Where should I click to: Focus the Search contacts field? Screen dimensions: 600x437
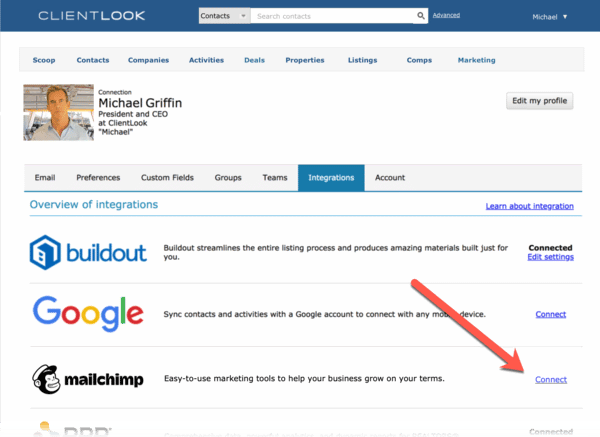click(x=332, y=16)
